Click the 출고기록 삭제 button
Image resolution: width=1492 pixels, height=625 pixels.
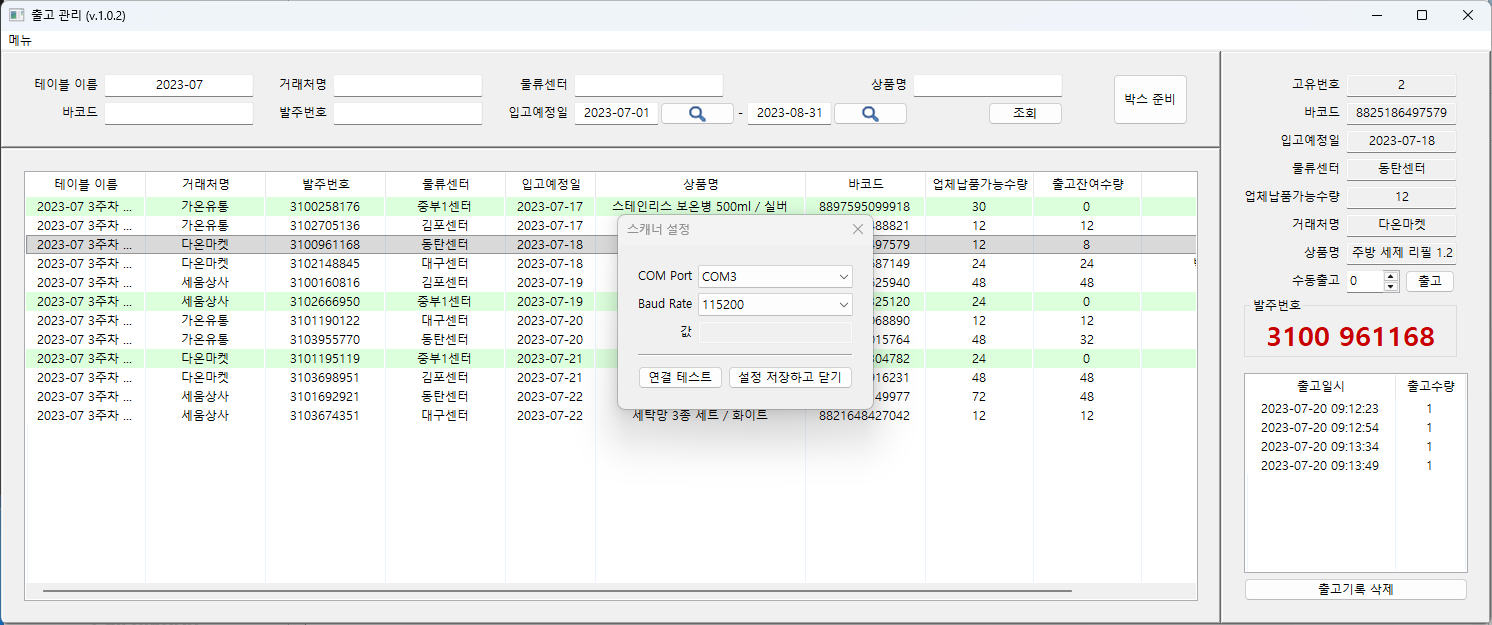click(x=1356, y=590)
